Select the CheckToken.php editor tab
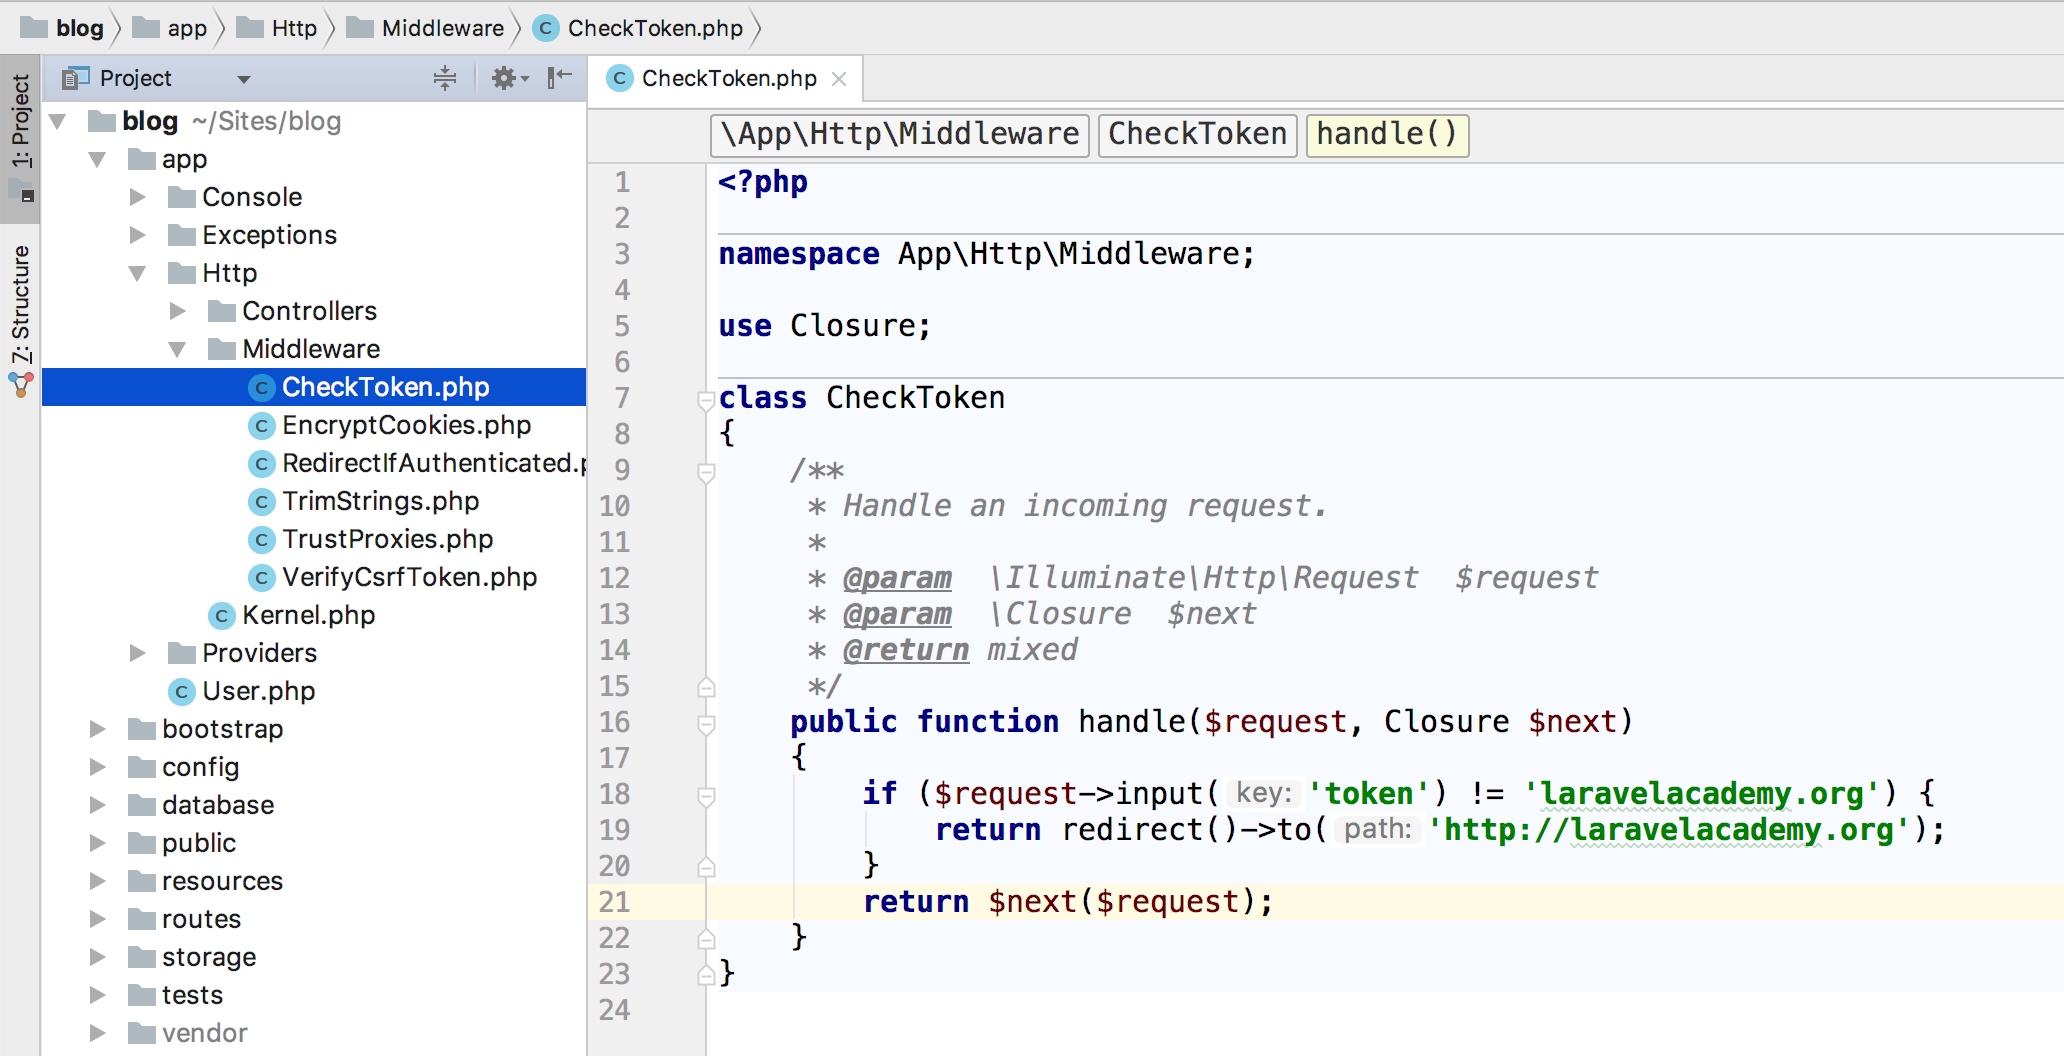Image resolution: width=2064 pixels, height=1056 pixels. 728,79
